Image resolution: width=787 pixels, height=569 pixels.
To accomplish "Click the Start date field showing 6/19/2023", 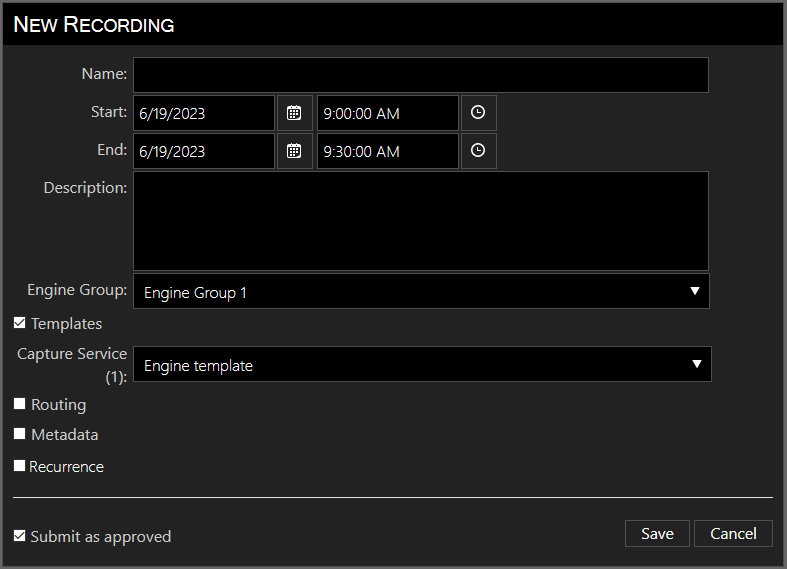I will tap(204, 113).
